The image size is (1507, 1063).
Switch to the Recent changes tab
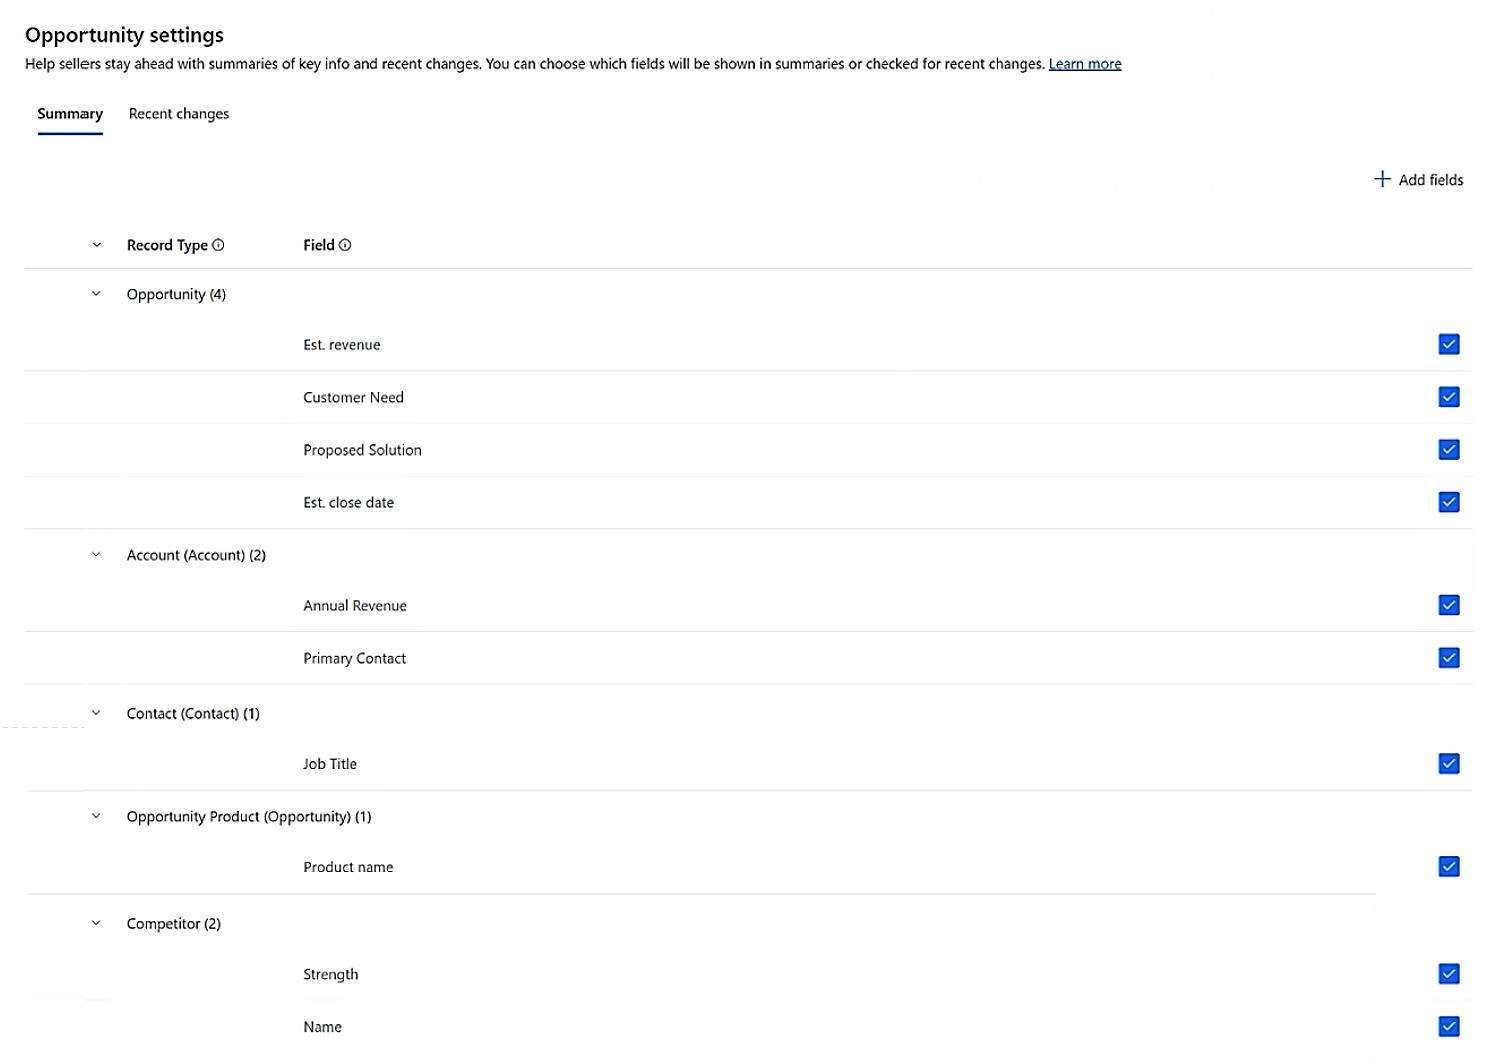(179, 114)
